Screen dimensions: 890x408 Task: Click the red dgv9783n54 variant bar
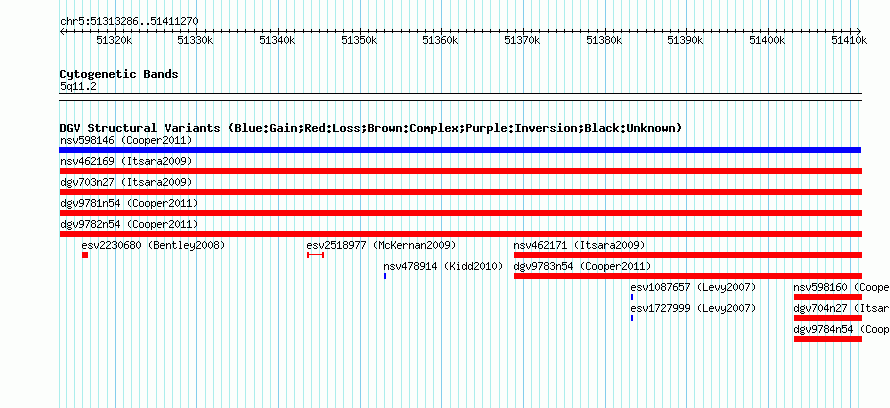pyautogui.click(x=688, y=276)
